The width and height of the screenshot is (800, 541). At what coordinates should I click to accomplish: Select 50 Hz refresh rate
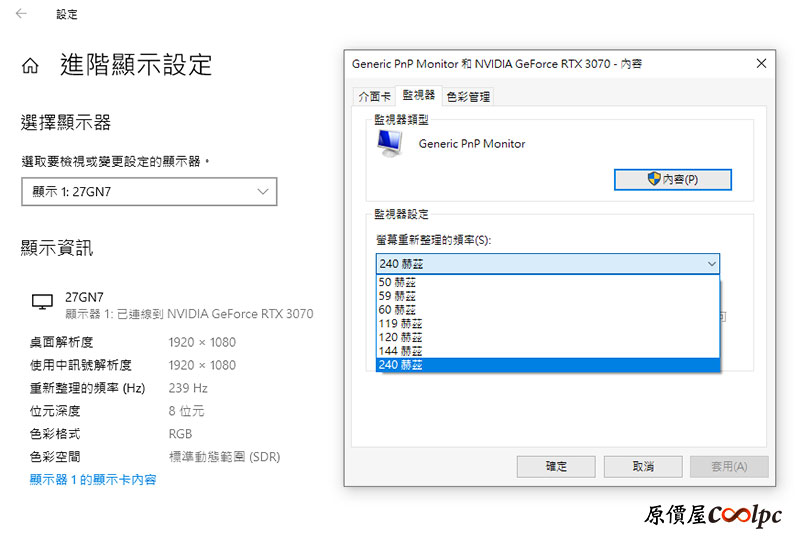click(x=547, y=282)
